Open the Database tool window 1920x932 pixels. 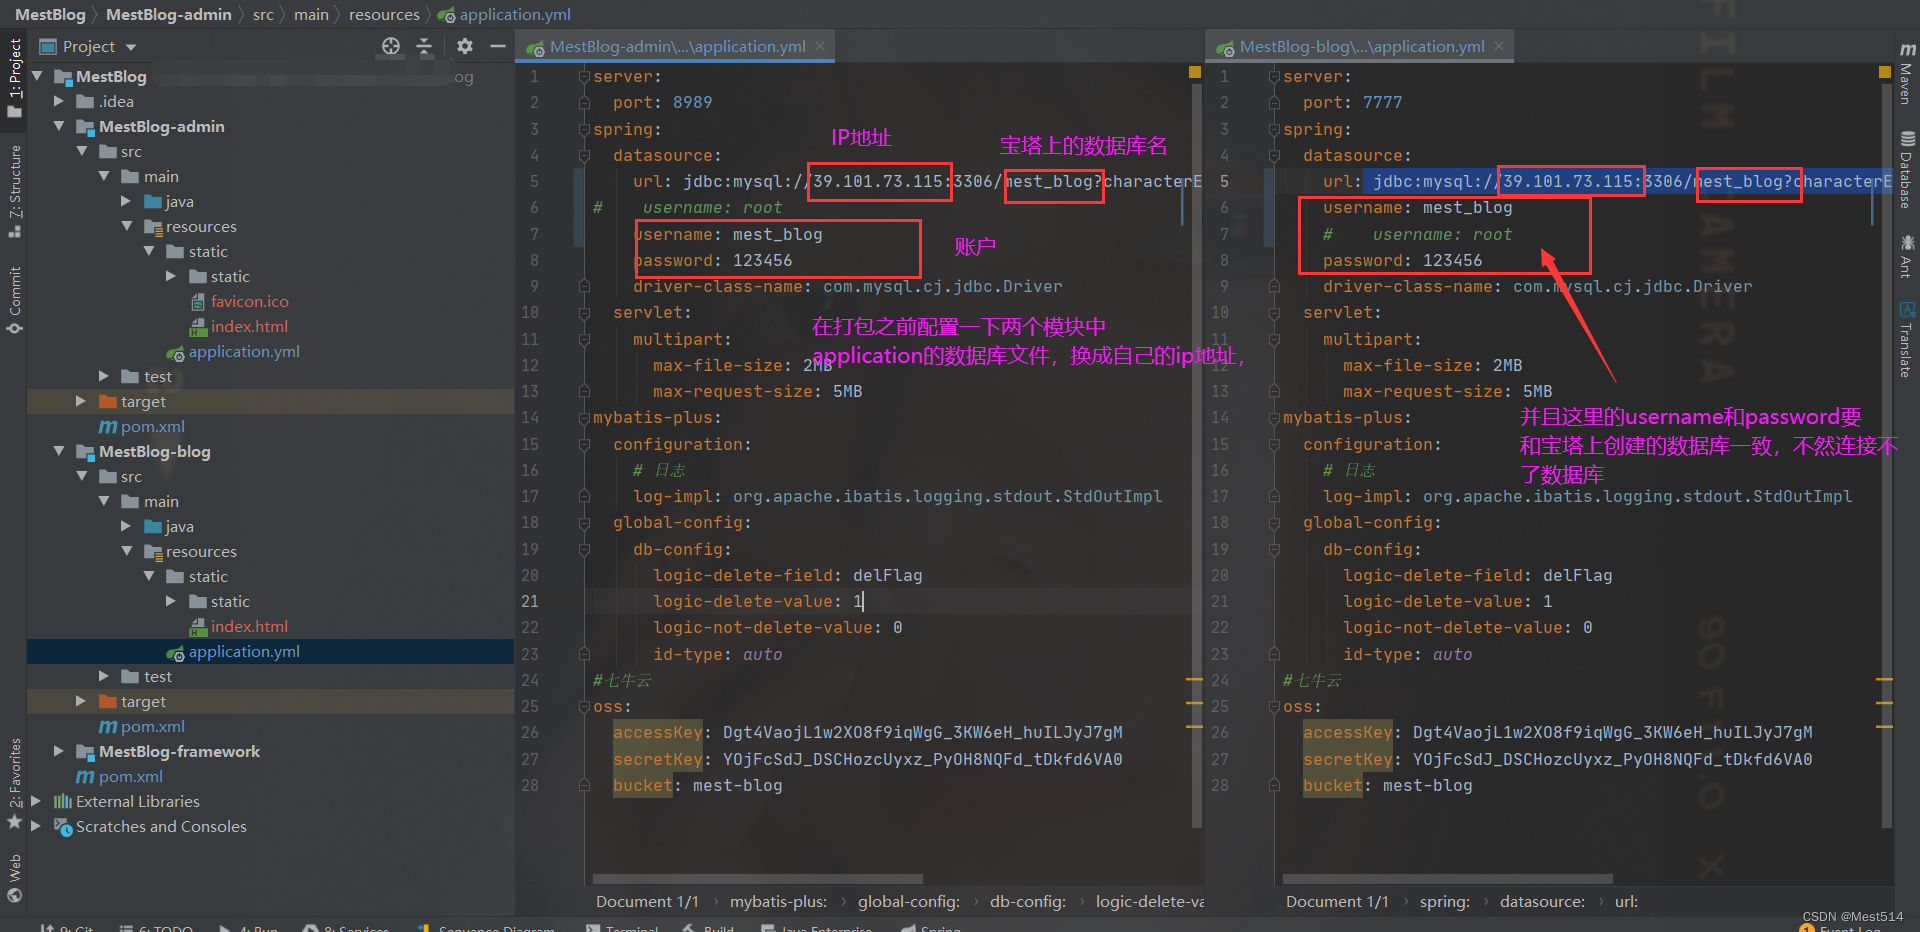[1907, 169]
